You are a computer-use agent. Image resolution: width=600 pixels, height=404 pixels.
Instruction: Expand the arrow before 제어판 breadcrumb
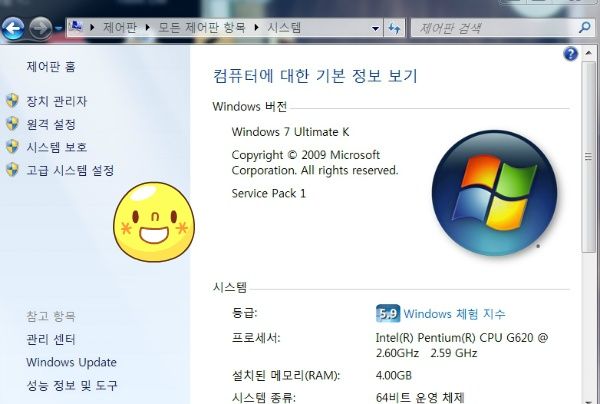click(92, 28)
